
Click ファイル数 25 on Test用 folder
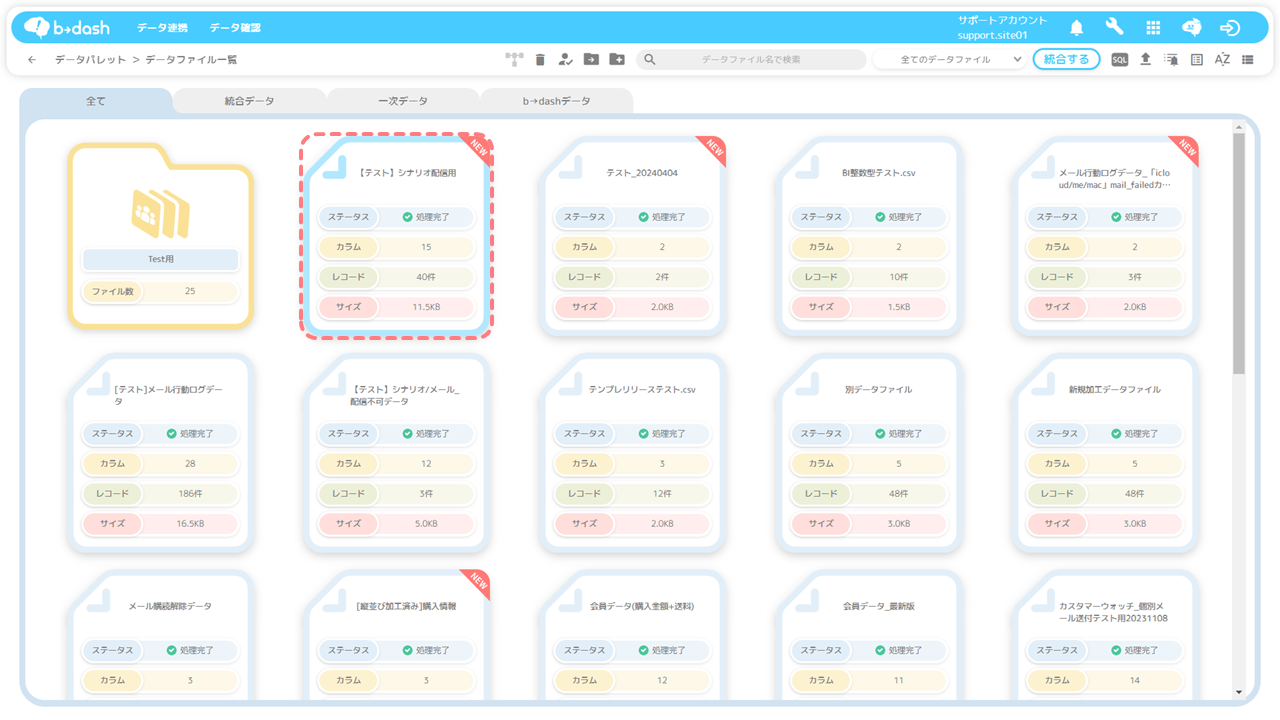[161, 291]
